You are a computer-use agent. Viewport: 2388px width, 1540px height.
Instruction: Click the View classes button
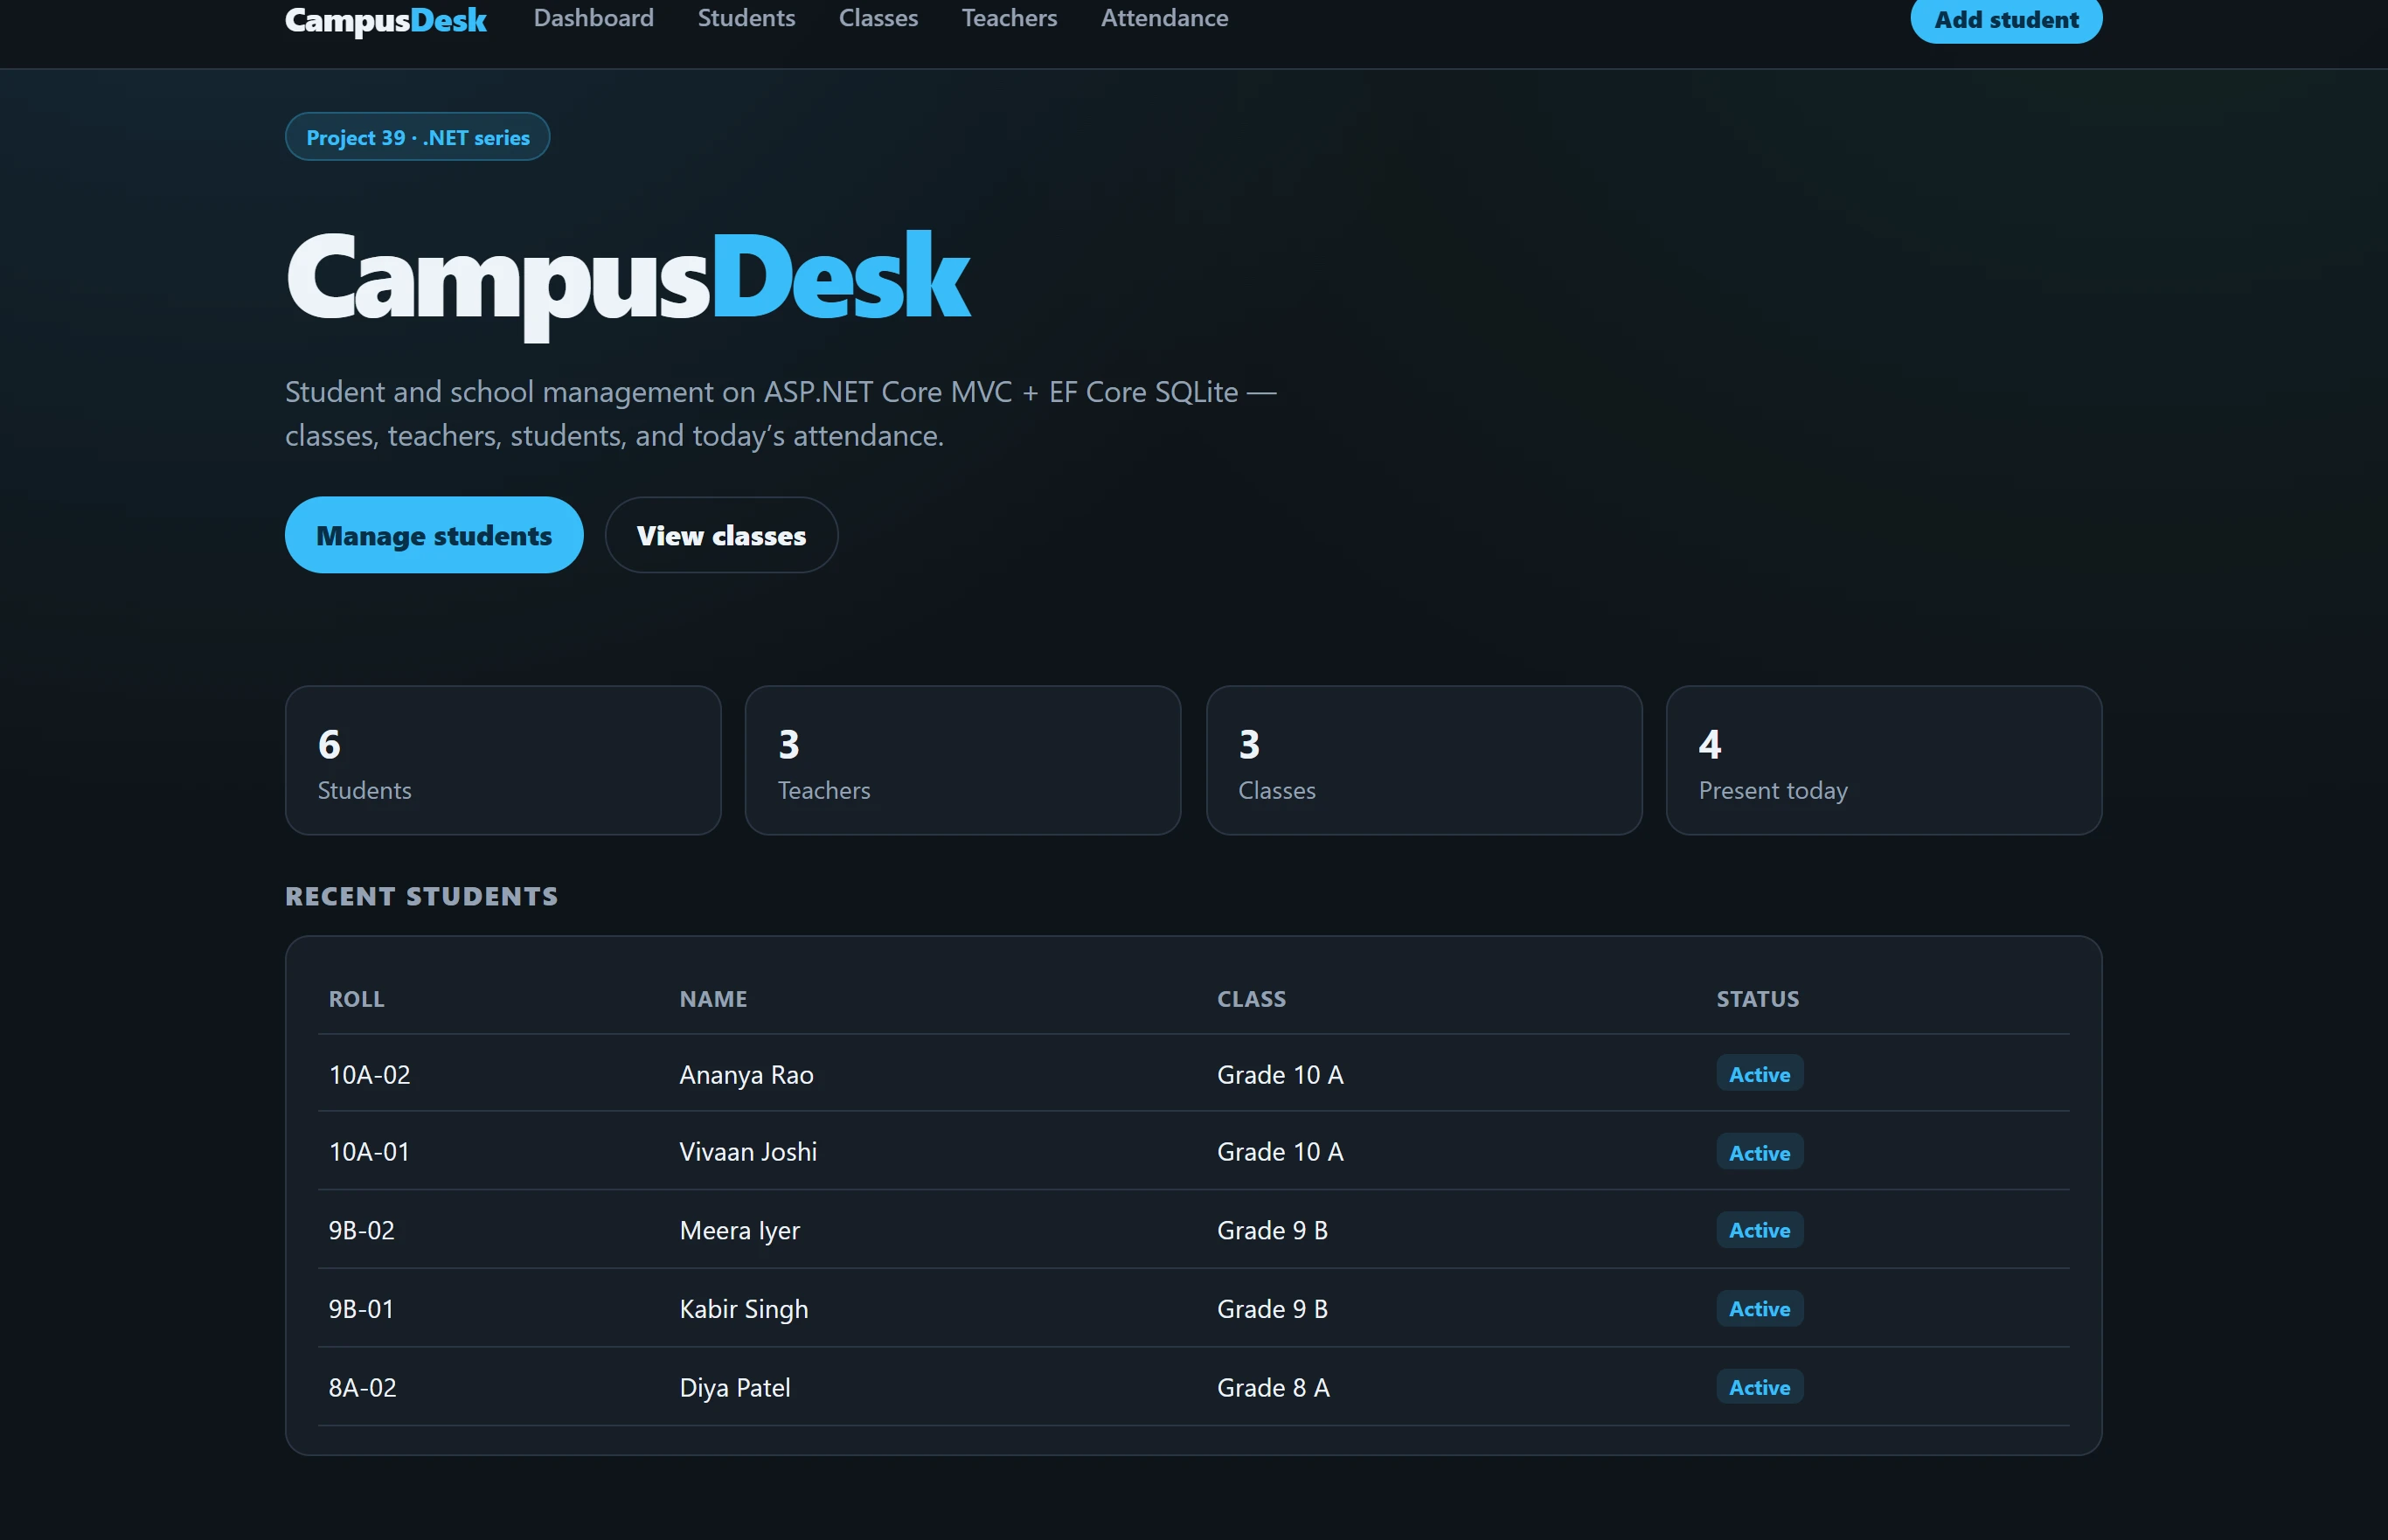tap(721, 535)
